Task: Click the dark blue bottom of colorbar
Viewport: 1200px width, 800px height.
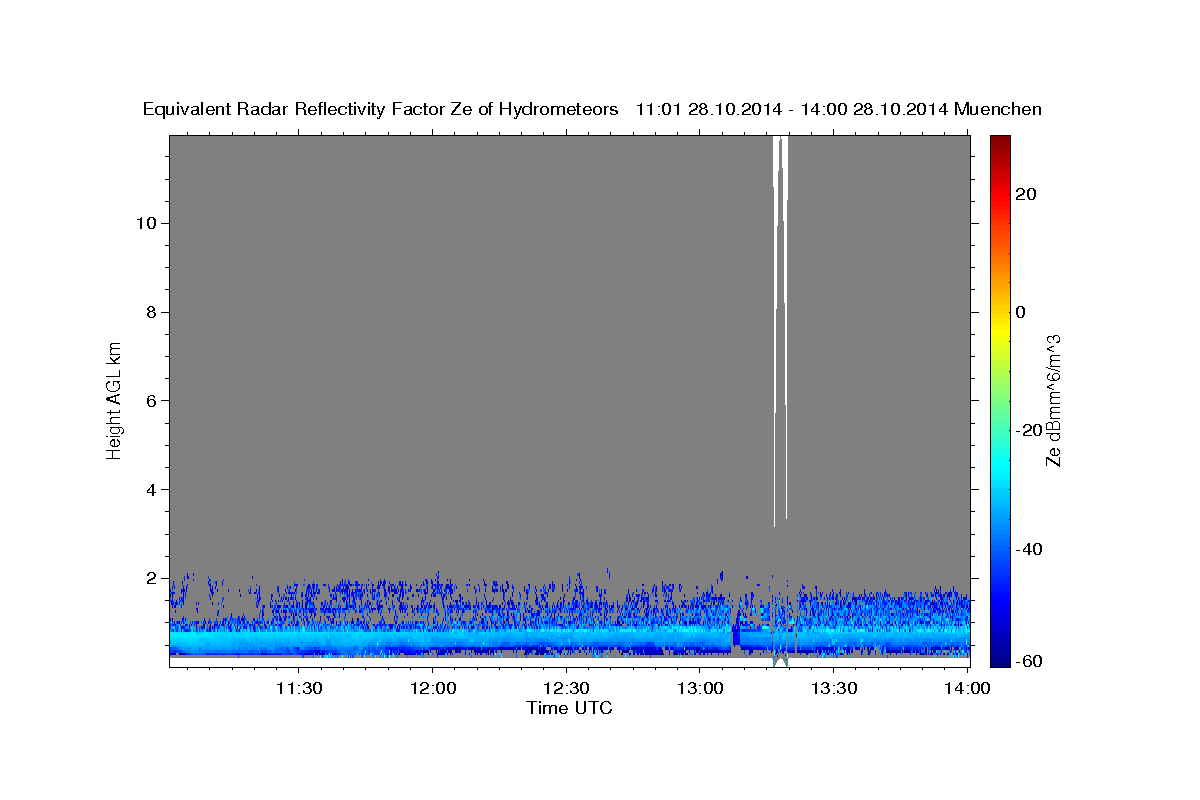Action: pyautogui.click(x=1001, y=660)
